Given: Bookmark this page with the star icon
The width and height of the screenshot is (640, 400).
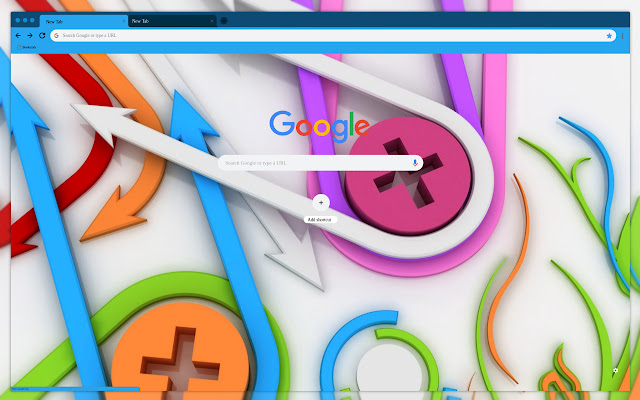Looking at the screenshot, I should 609,36.
